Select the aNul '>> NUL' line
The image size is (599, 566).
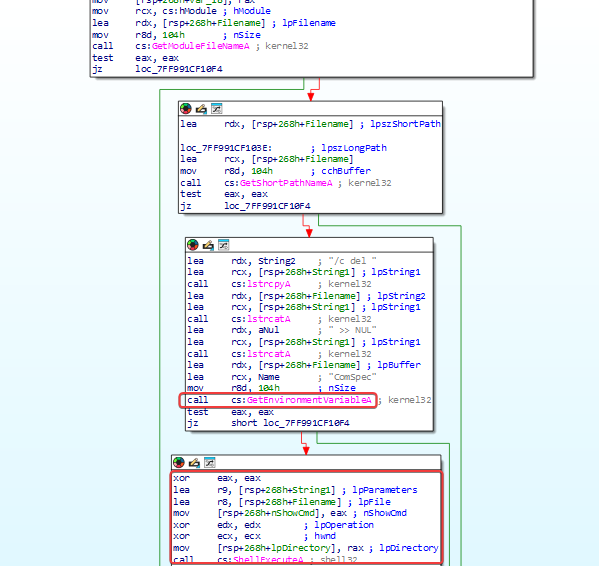click(282, 330)
